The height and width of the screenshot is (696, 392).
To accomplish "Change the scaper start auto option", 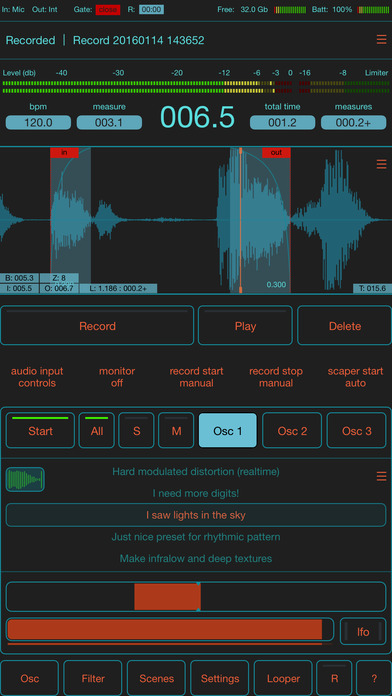I will point(355,377).
